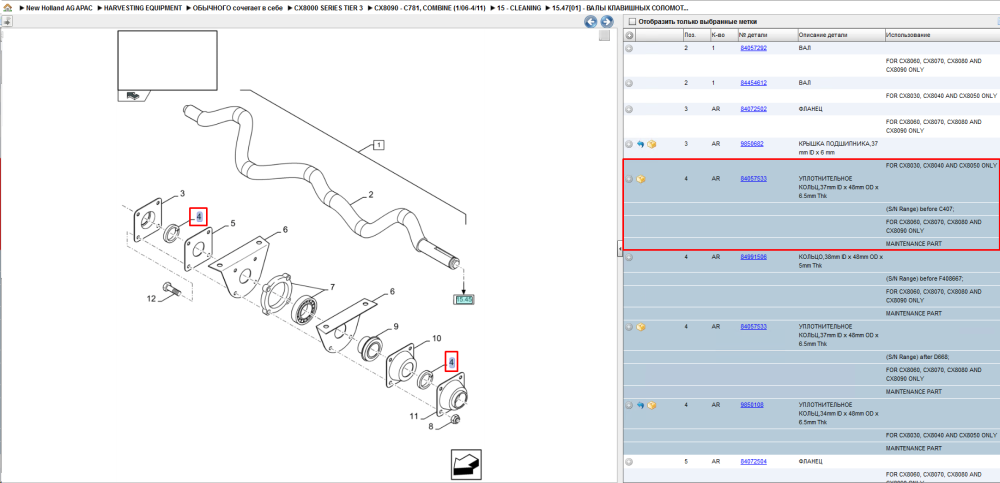Screen dimensions: 1000x483
Task: Open part number link 84072592
Action: point(753,109)
